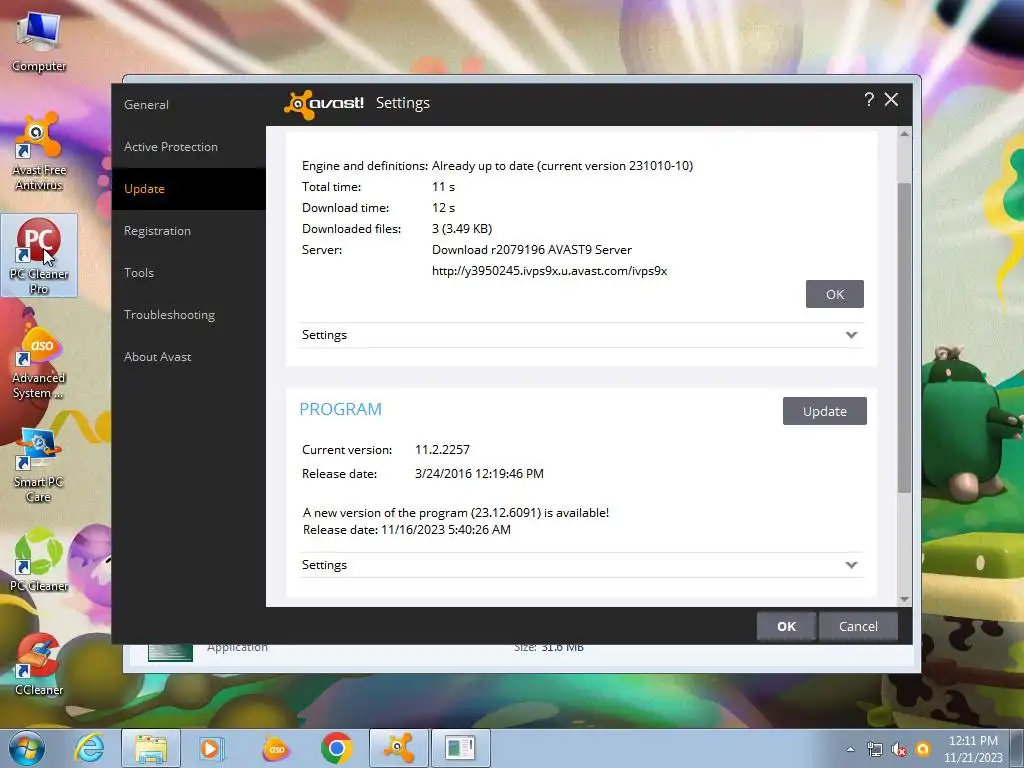Click the new version available notice
This screenshot has width=1024, height=768.
456,513
